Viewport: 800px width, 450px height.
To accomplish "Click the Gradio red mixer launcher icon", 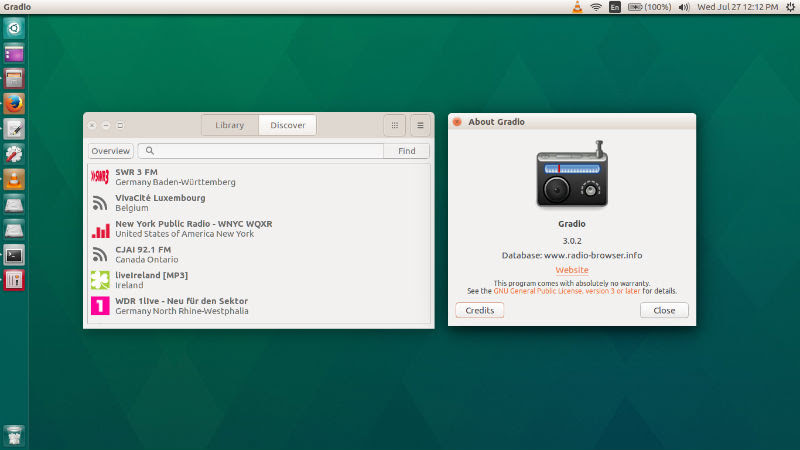I will coord(14,280).
